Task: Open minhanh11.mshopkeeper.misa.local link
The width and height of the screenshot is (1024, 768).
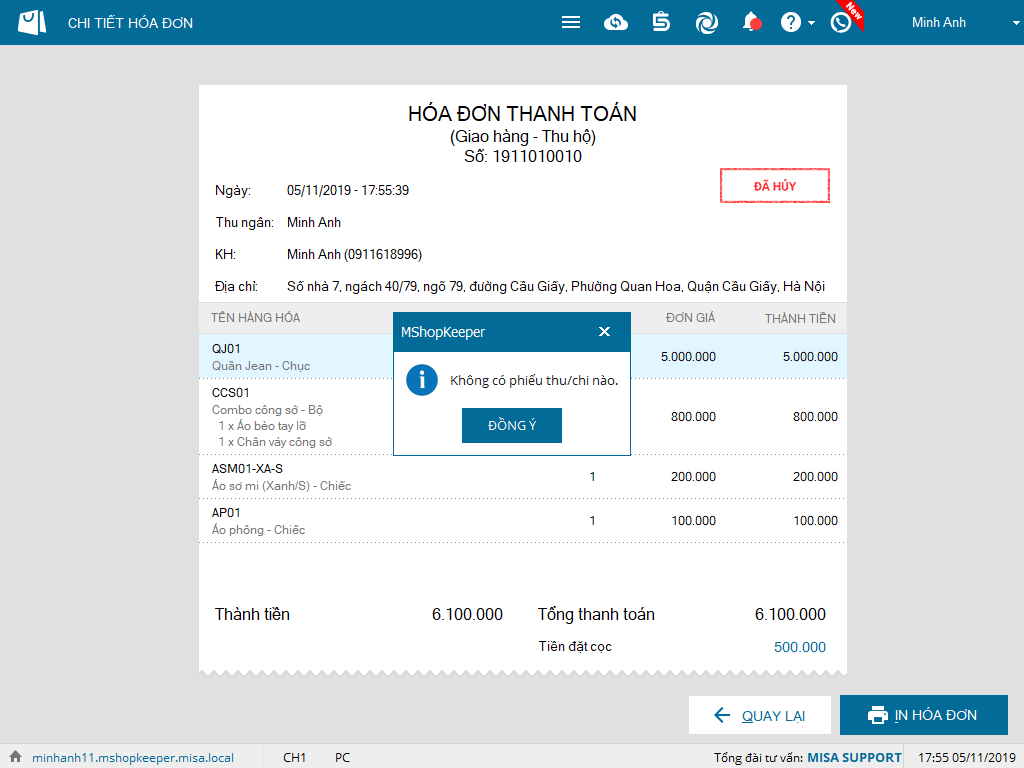Action: pos(133,758)
